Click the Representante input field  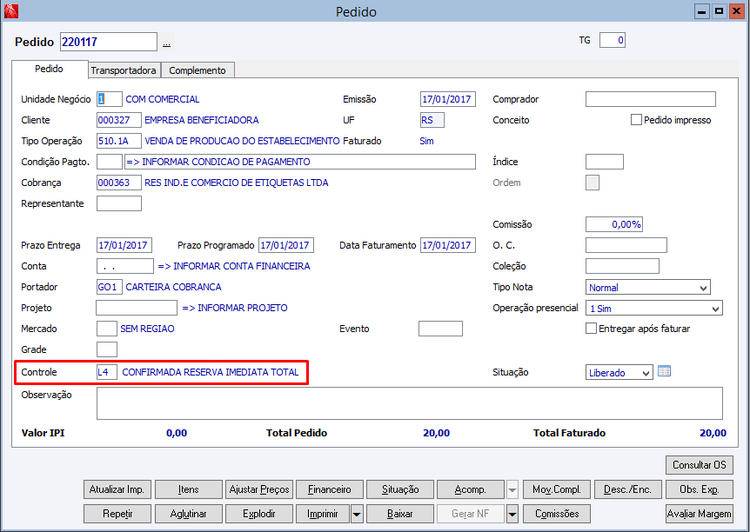[x=119, y=203]
